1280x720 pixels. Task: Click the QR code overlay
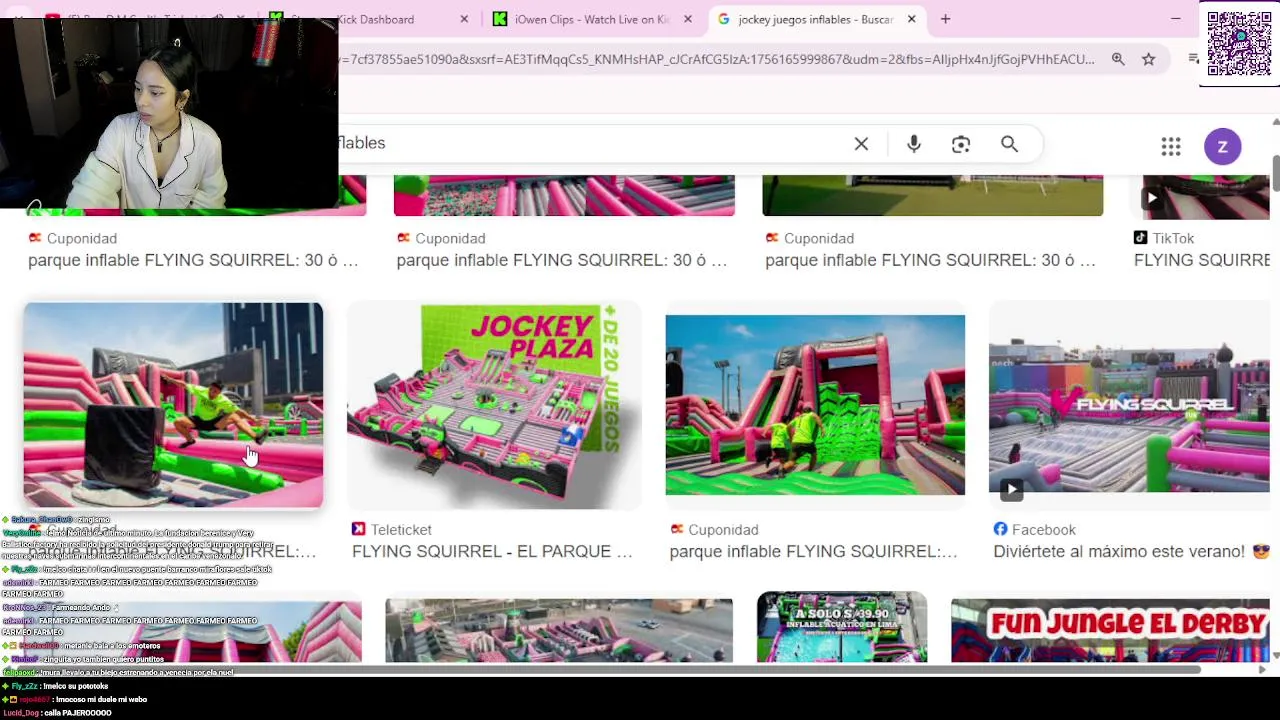pyautogui.click(x=1239, y=43)
